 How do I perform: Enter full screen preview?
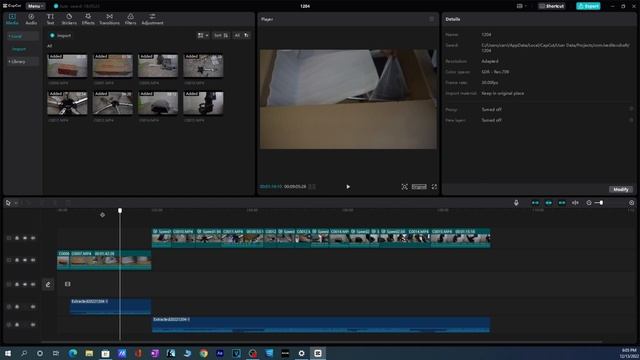(434, 187)
